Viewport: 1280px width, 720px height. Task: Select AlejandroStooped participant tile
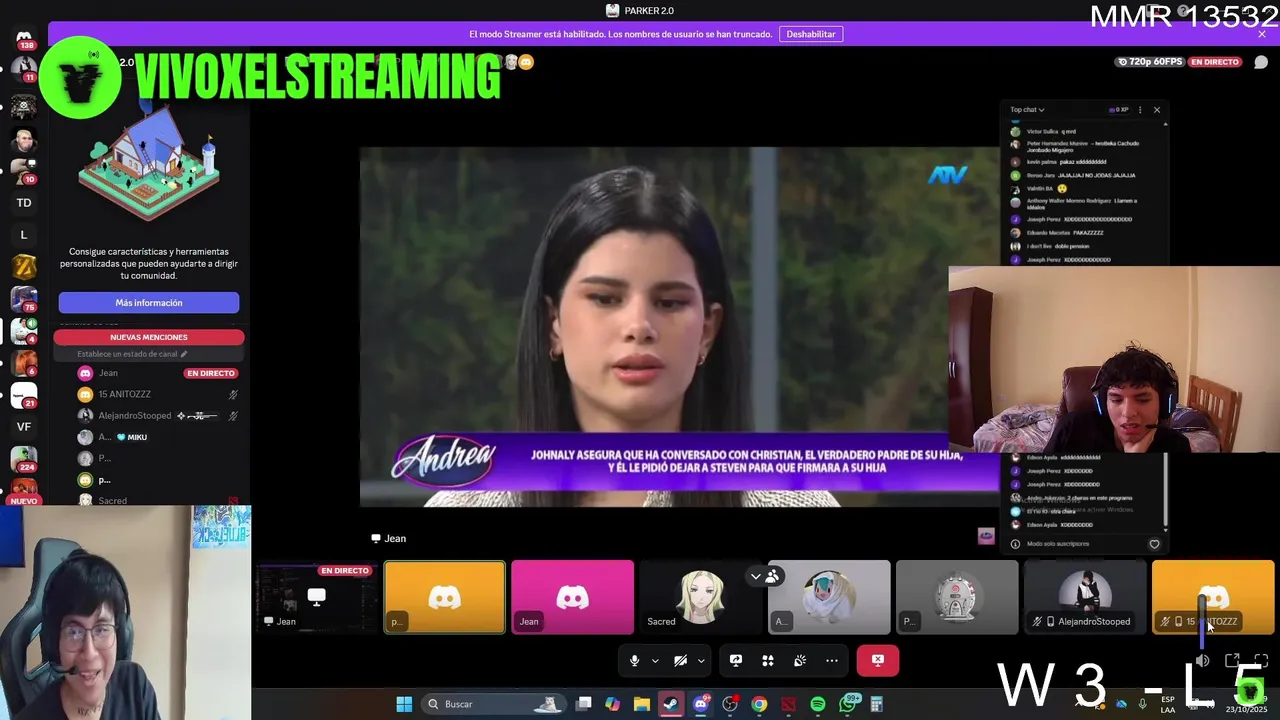(1085, 597)
